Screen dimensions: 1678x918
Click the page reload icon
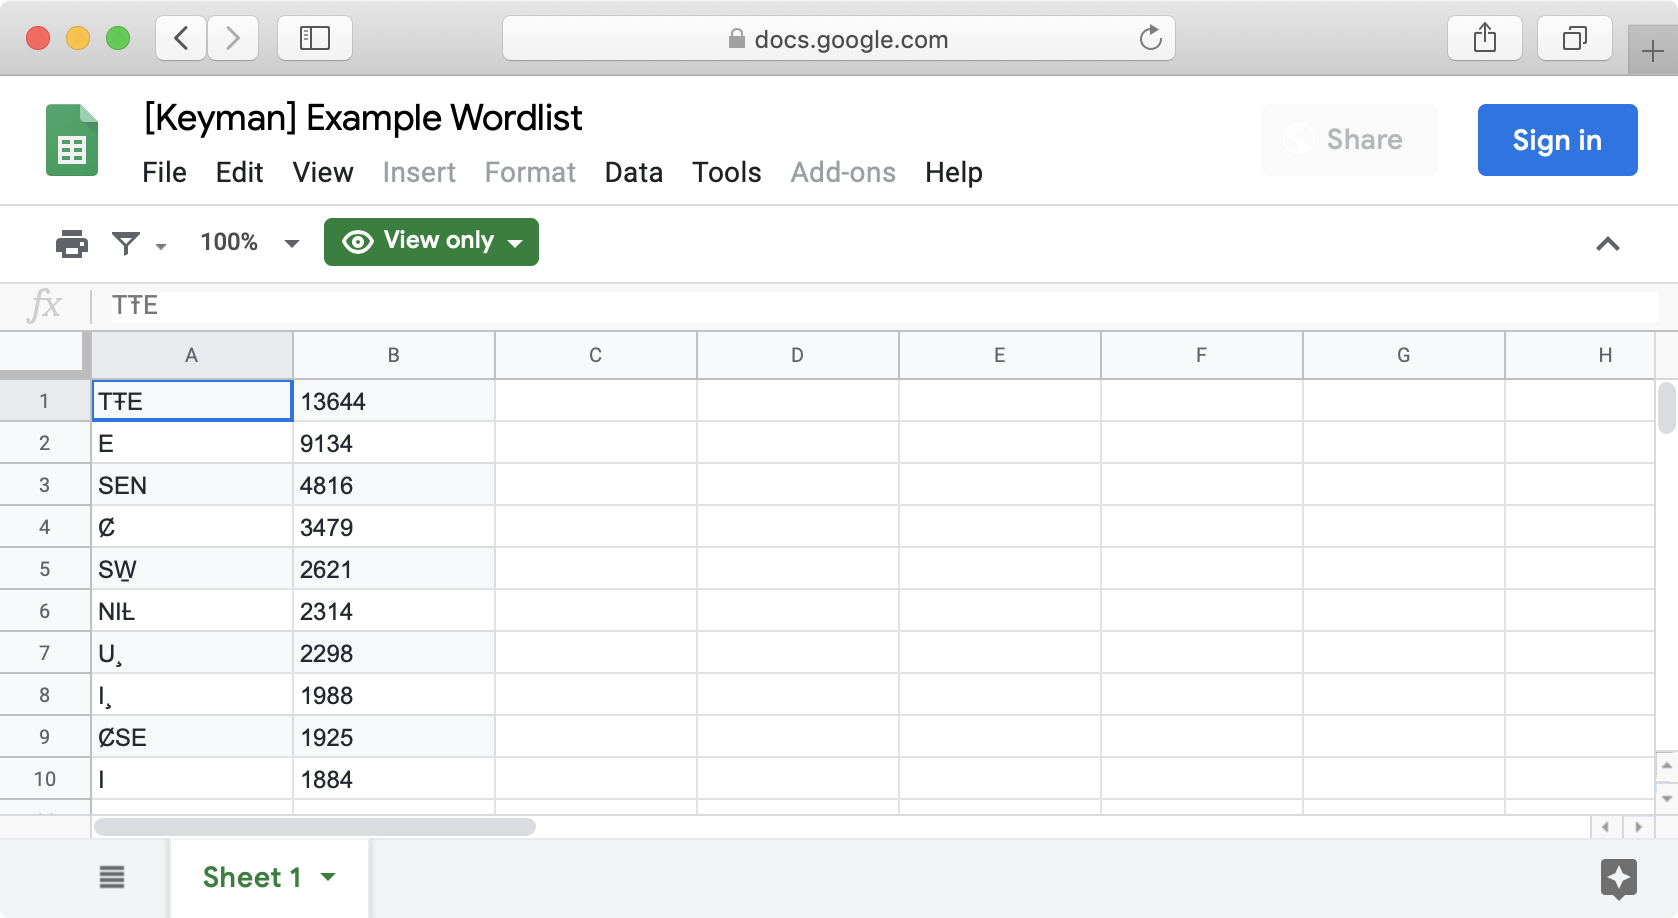coord(1150,38)
